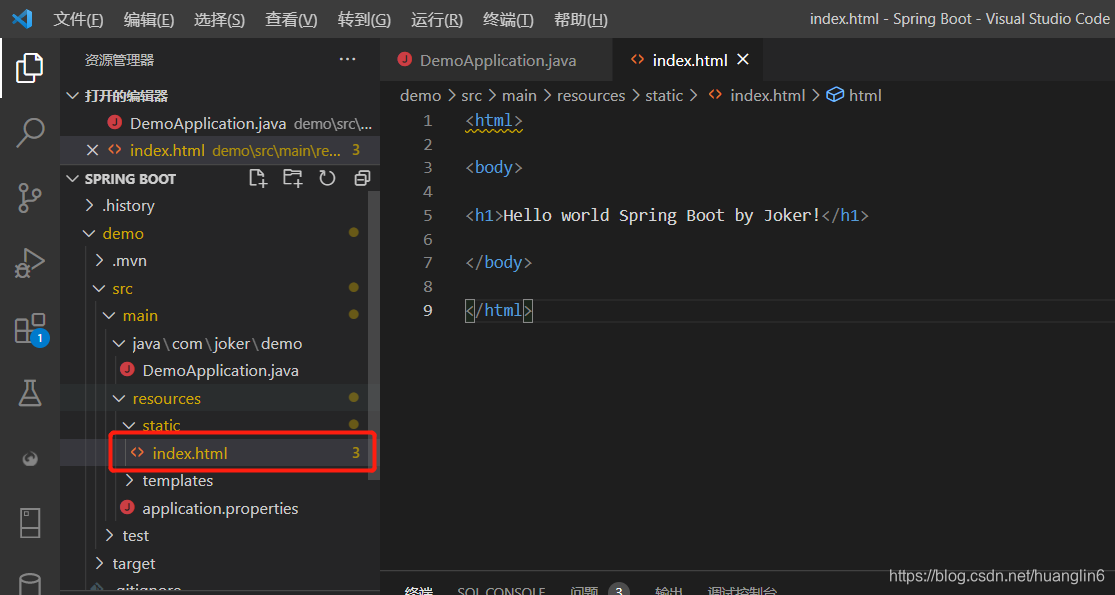This screenshot has width=1115, height=595.
Task: Open application.properties file
Action: [x=220, y=508]
